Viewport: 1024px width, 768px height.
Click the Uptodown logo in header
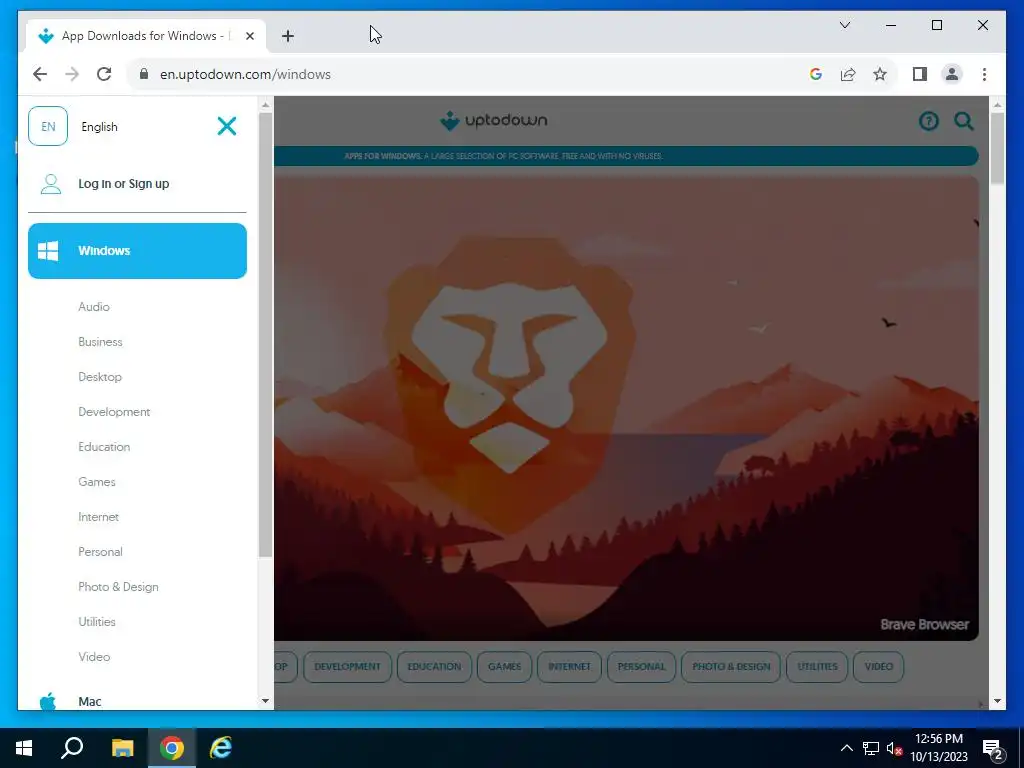click(x=494, y=121)
